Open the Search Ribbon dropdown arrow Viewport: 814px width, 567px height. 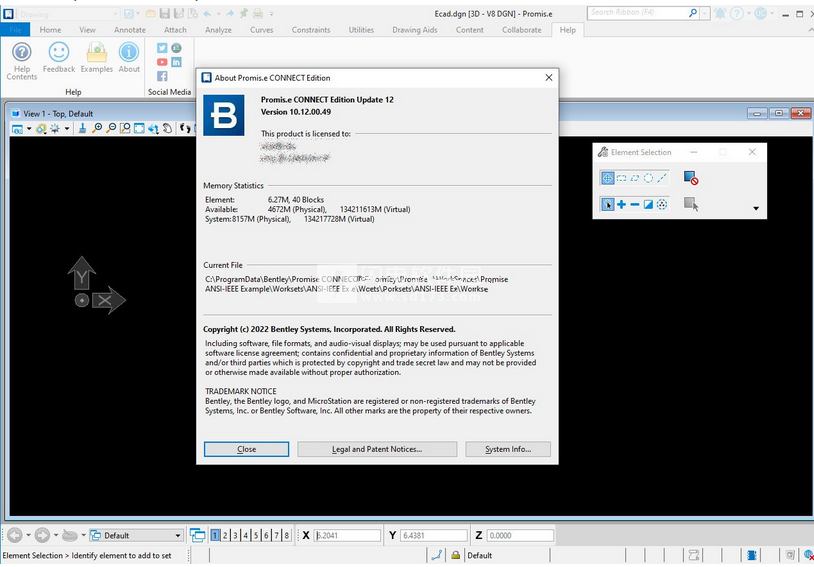coord(705,14)
